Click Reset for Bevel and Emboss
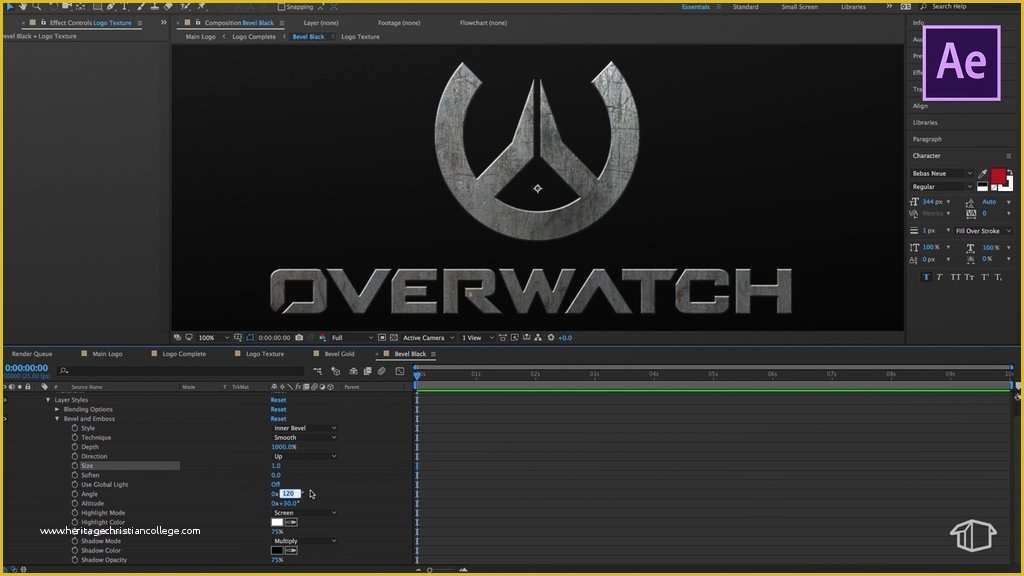The image size is (1024, 576). pos(278,419)
